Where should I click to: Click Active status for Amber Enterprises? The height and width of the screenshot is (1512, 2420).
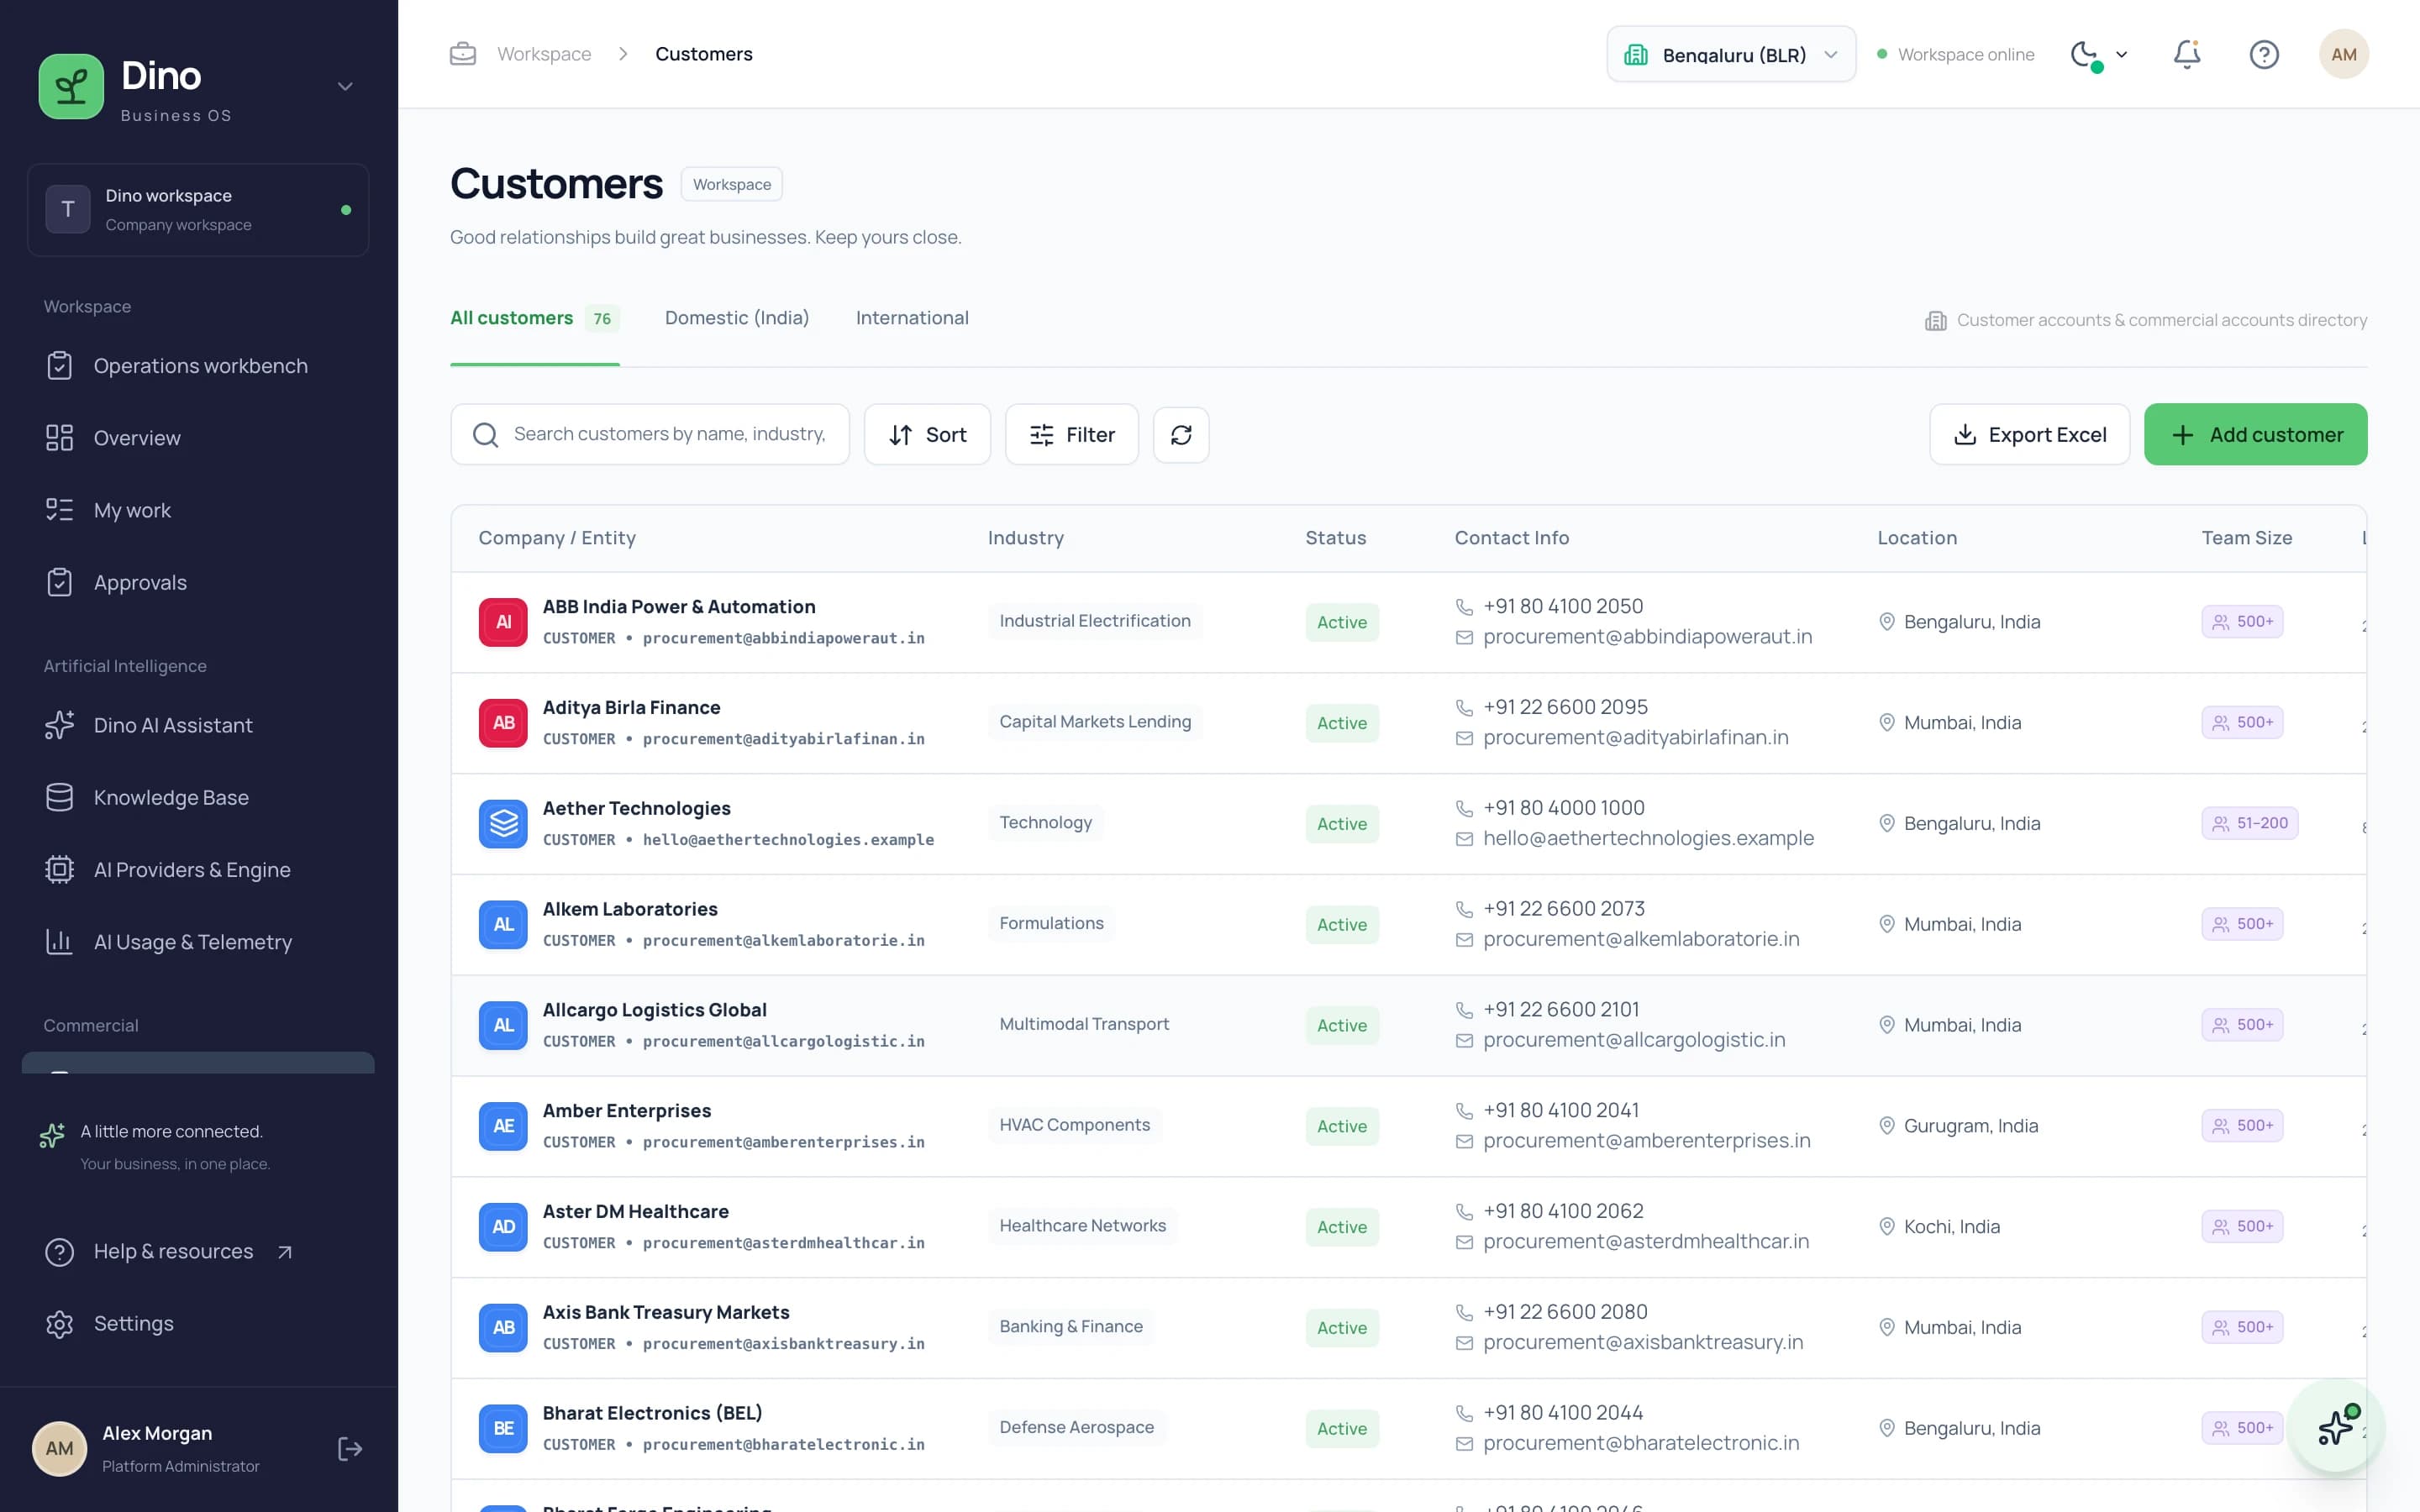[1341, 1126]
